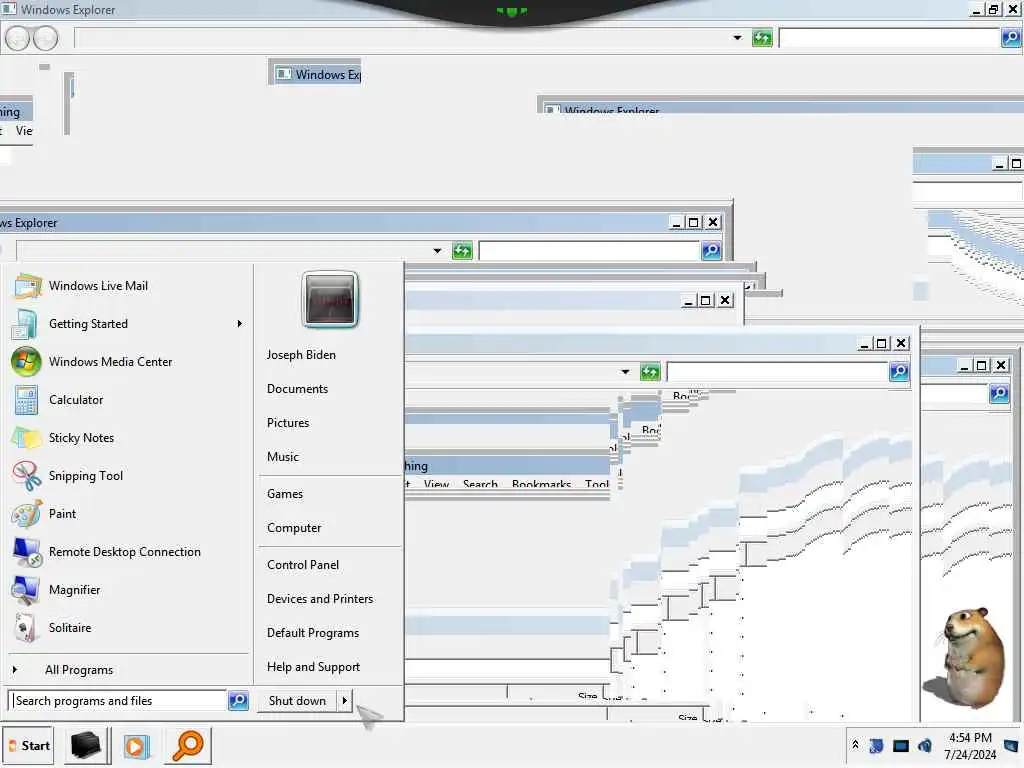Launch the Getting Started program icon

pyautogui.click(x=25, y=324)
